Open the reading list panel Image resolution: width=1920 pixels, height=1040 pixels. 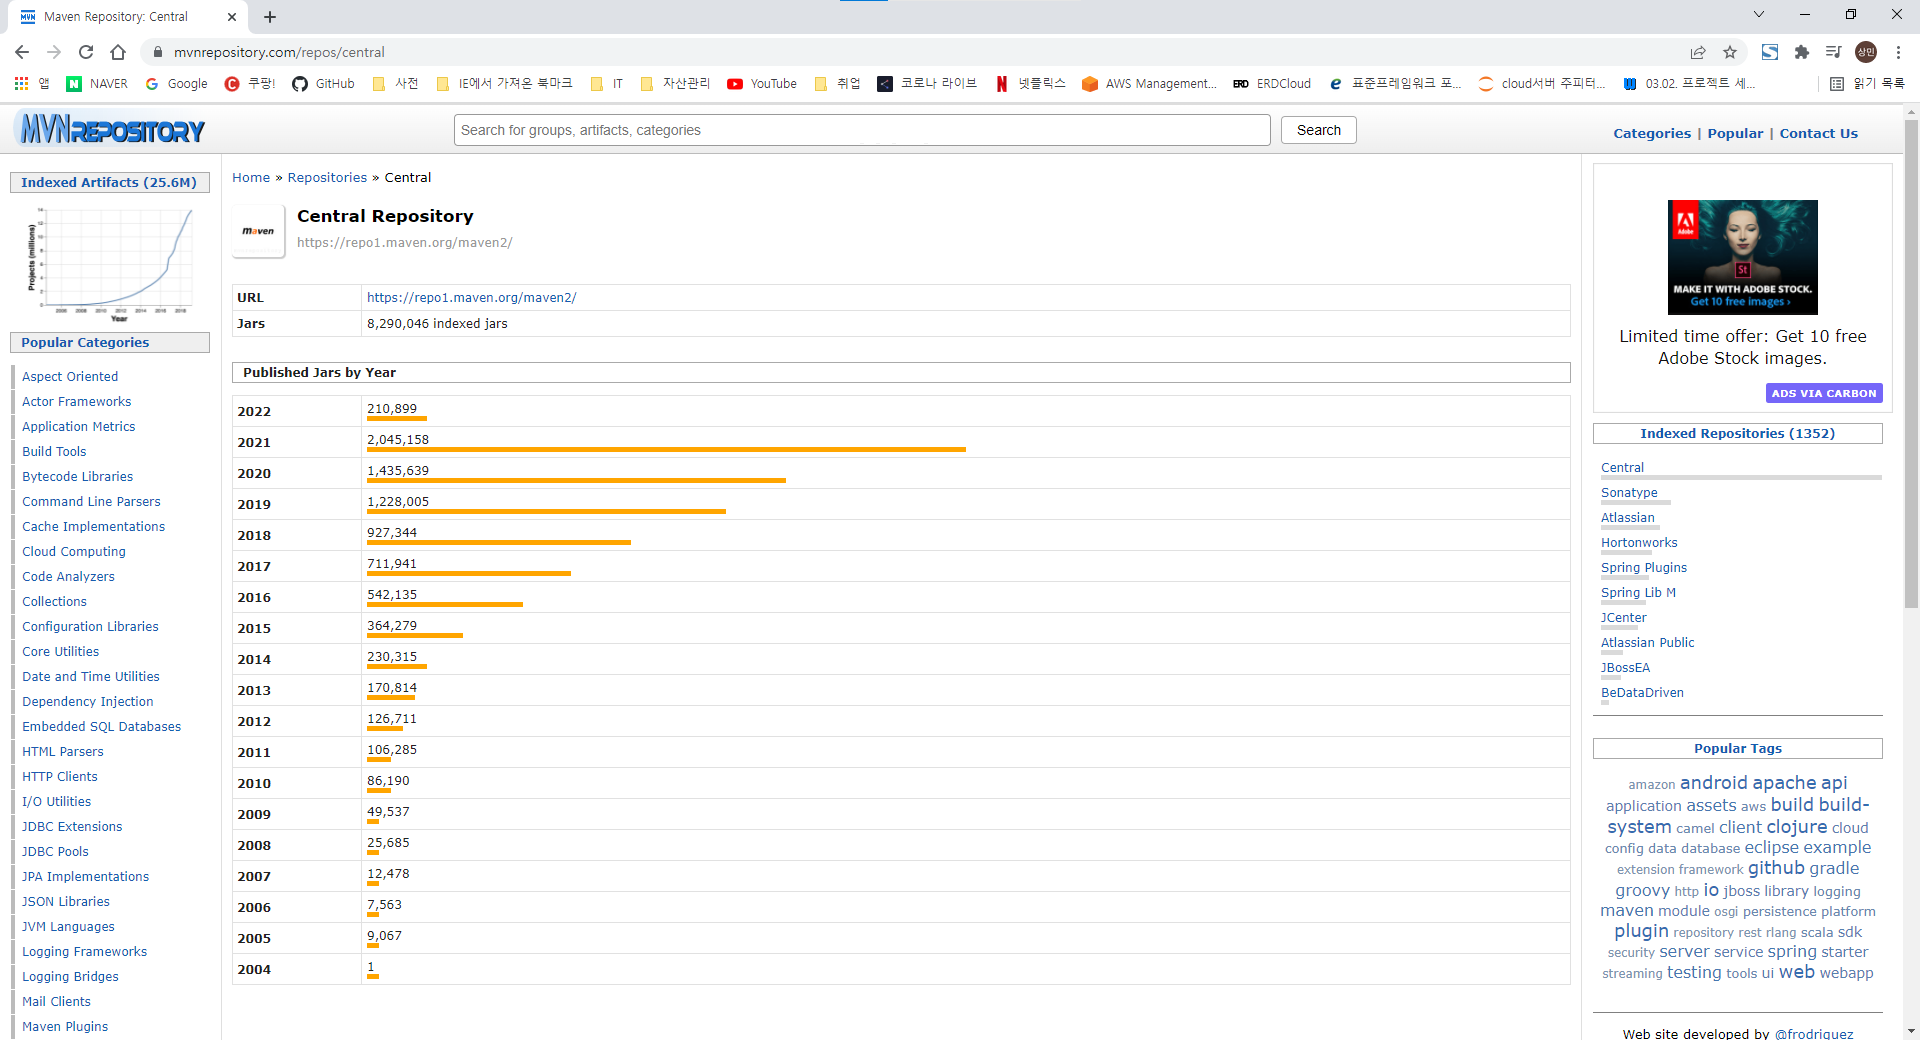pos(1866,84)
